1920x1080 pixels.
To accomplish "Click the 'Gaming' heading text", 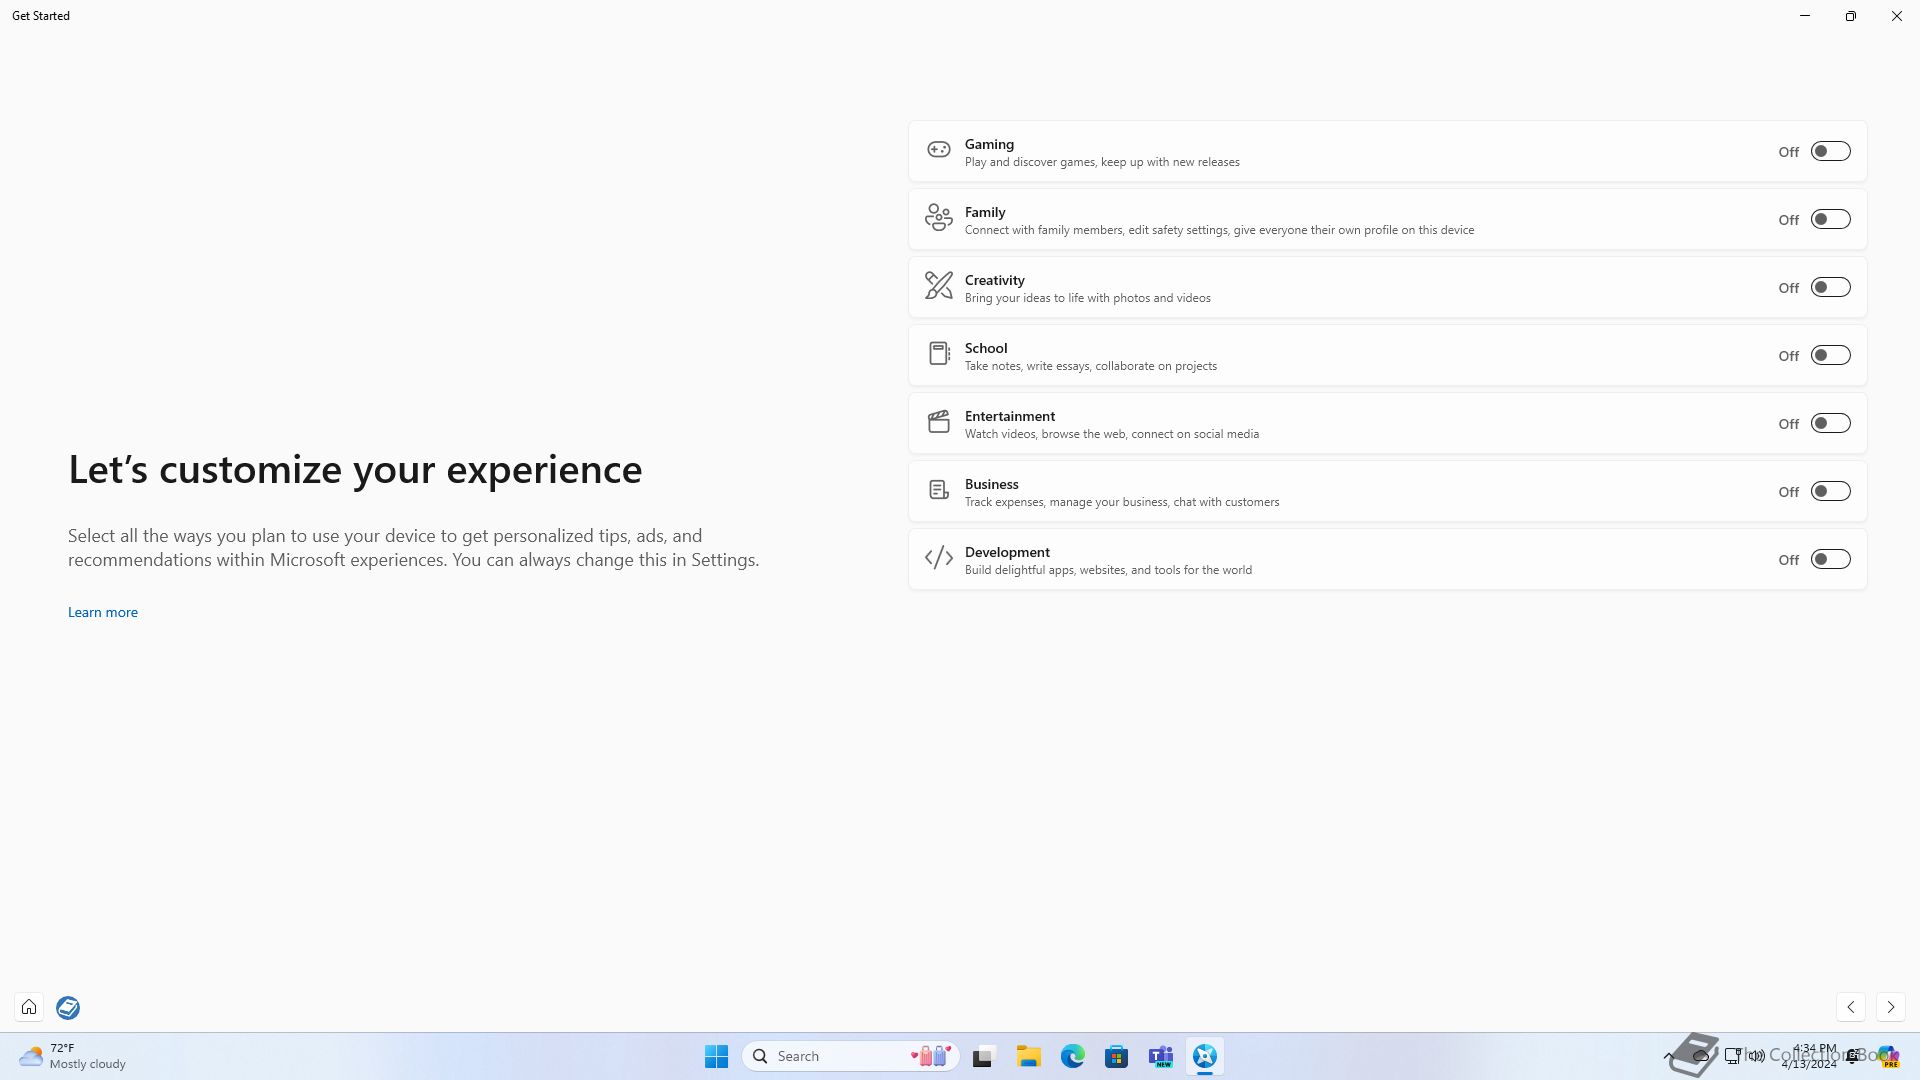I will (x=989, y=144).
